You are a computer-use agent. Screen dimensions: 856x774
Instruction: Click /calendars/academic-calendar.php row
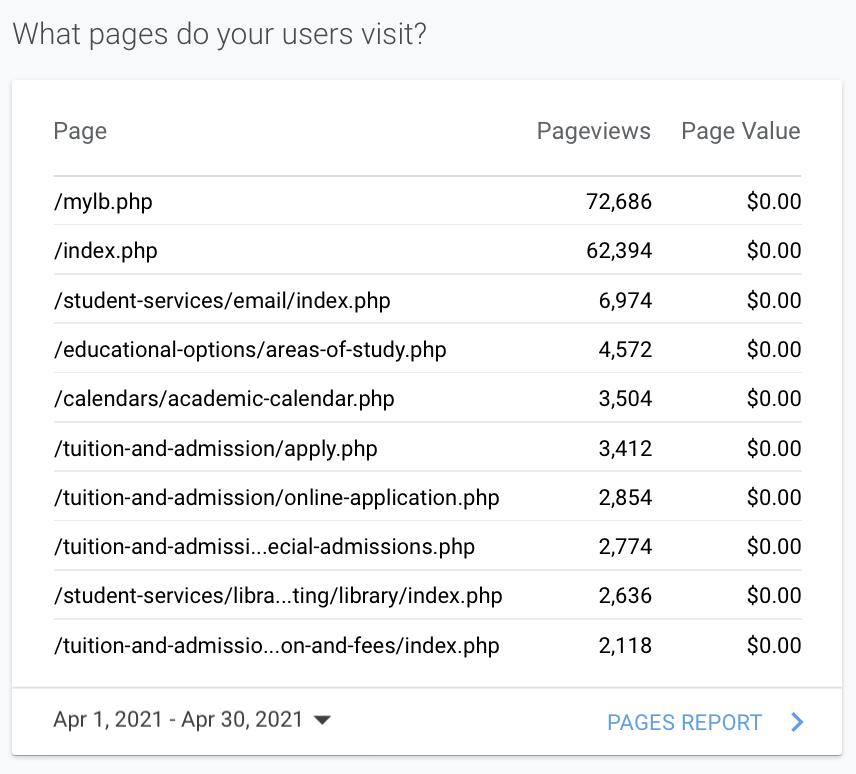[x=427, y=398]
